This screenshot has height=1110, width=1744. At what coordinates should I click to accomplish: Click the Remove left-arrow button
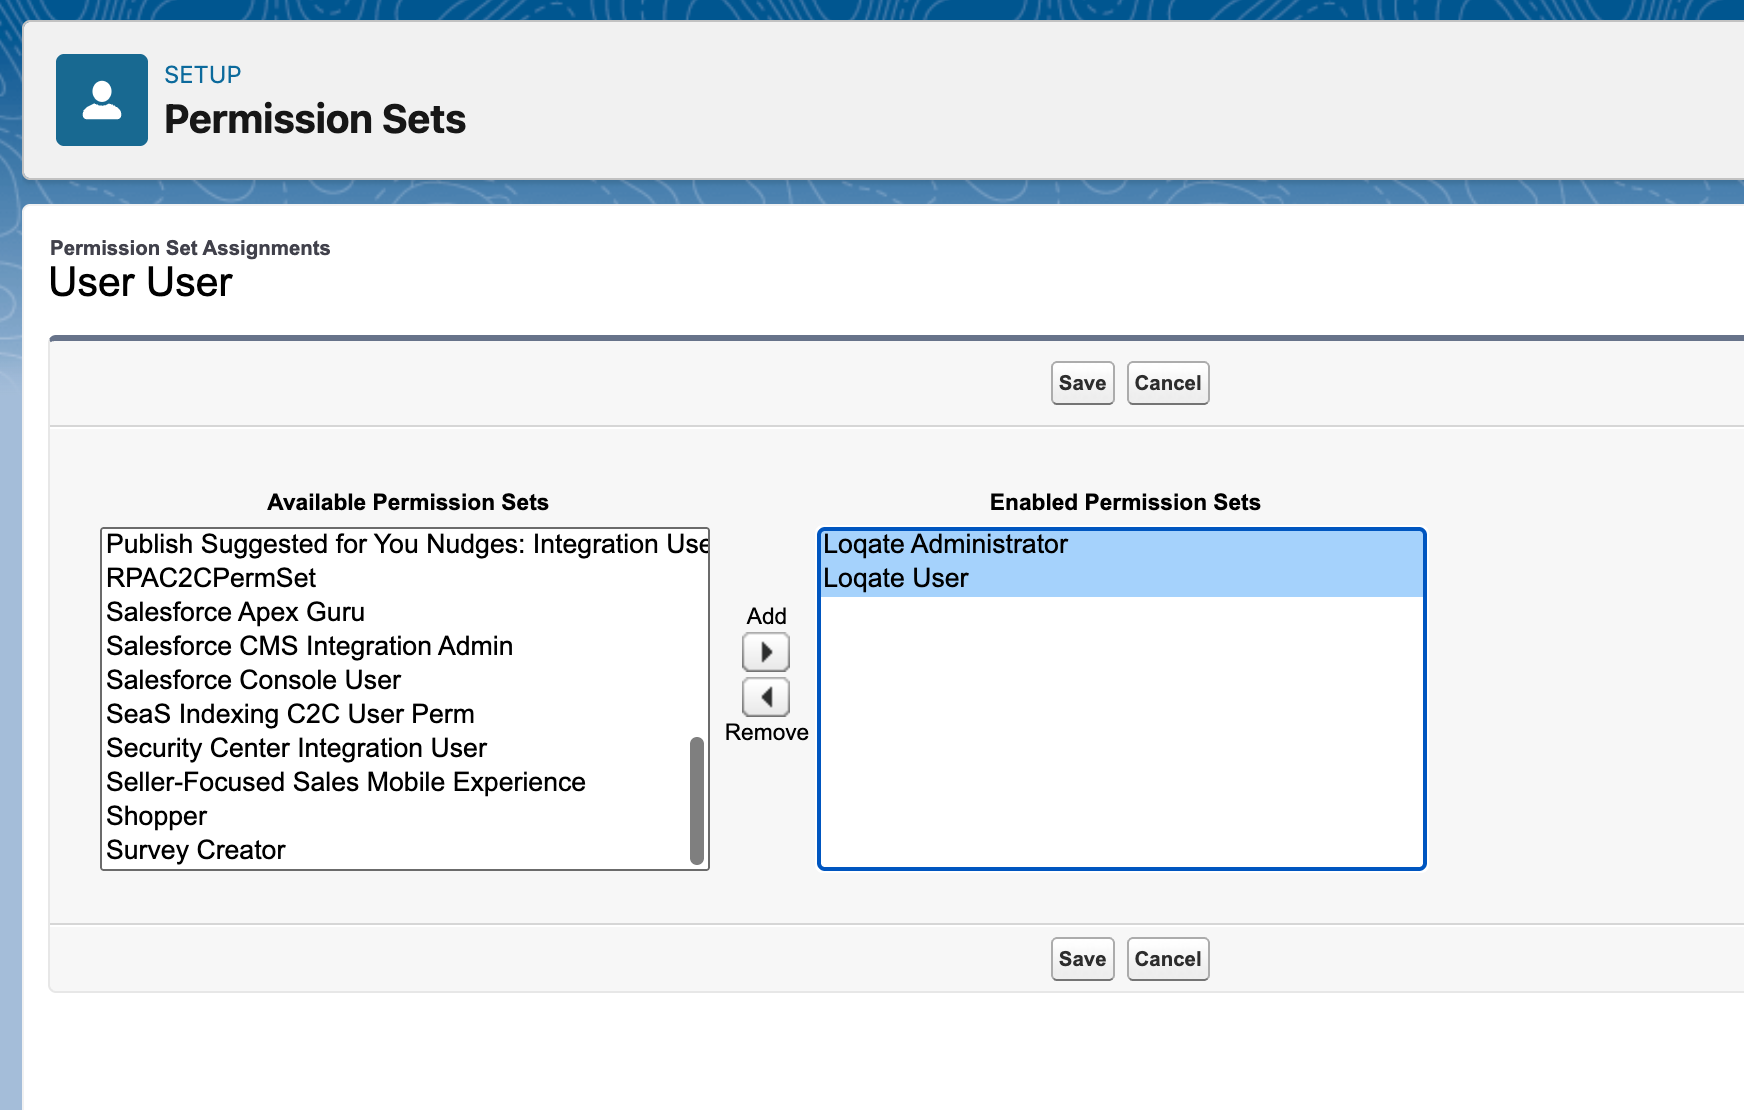tap(766, 696)
